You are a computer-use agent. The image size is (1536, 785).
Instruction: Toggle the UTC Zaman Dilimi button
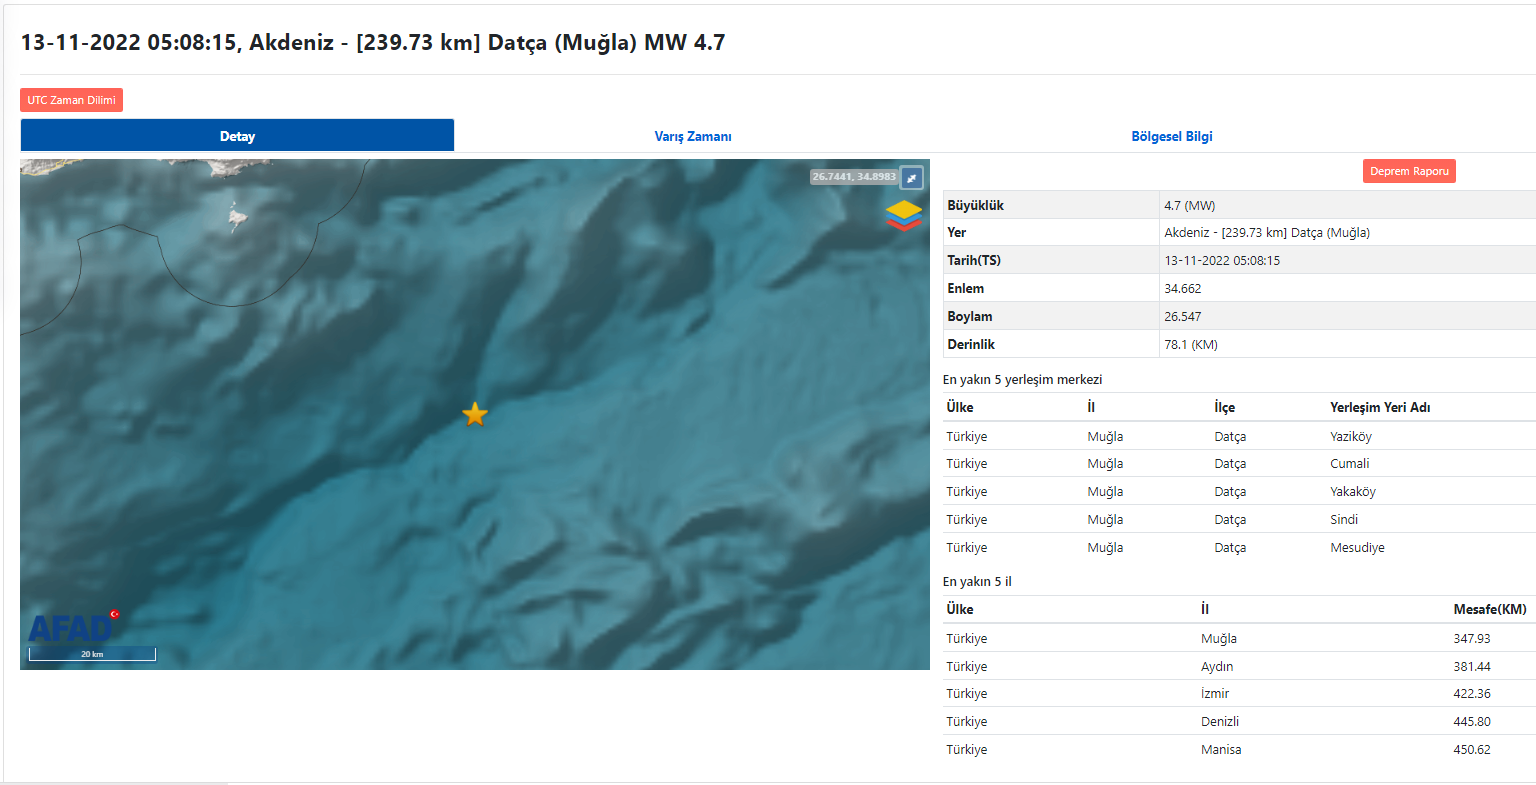click(71, 100)
